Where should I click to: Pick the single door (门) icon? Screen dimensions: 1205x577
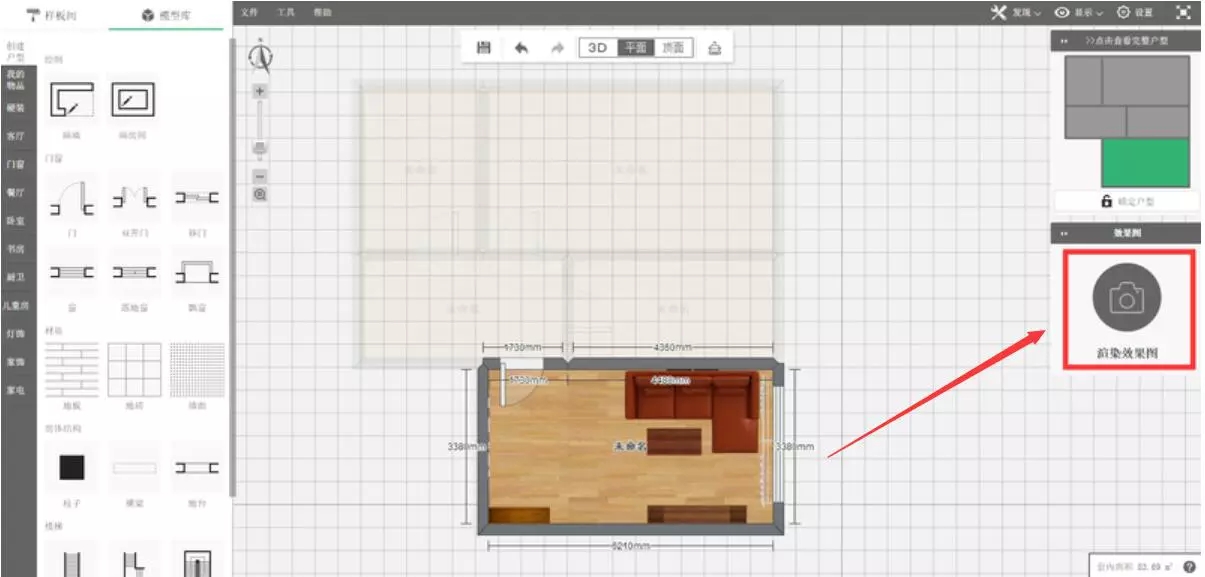pyautogui.click(x=72, y=197)
